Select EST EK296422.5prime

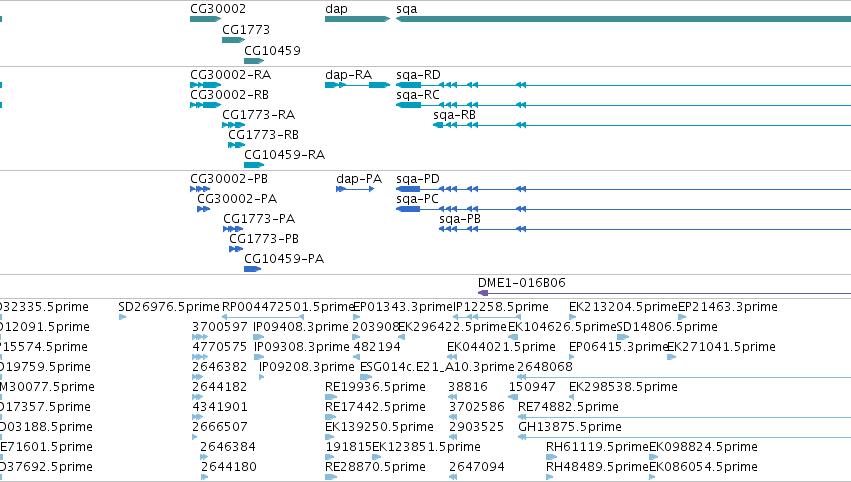coord(452,327)
